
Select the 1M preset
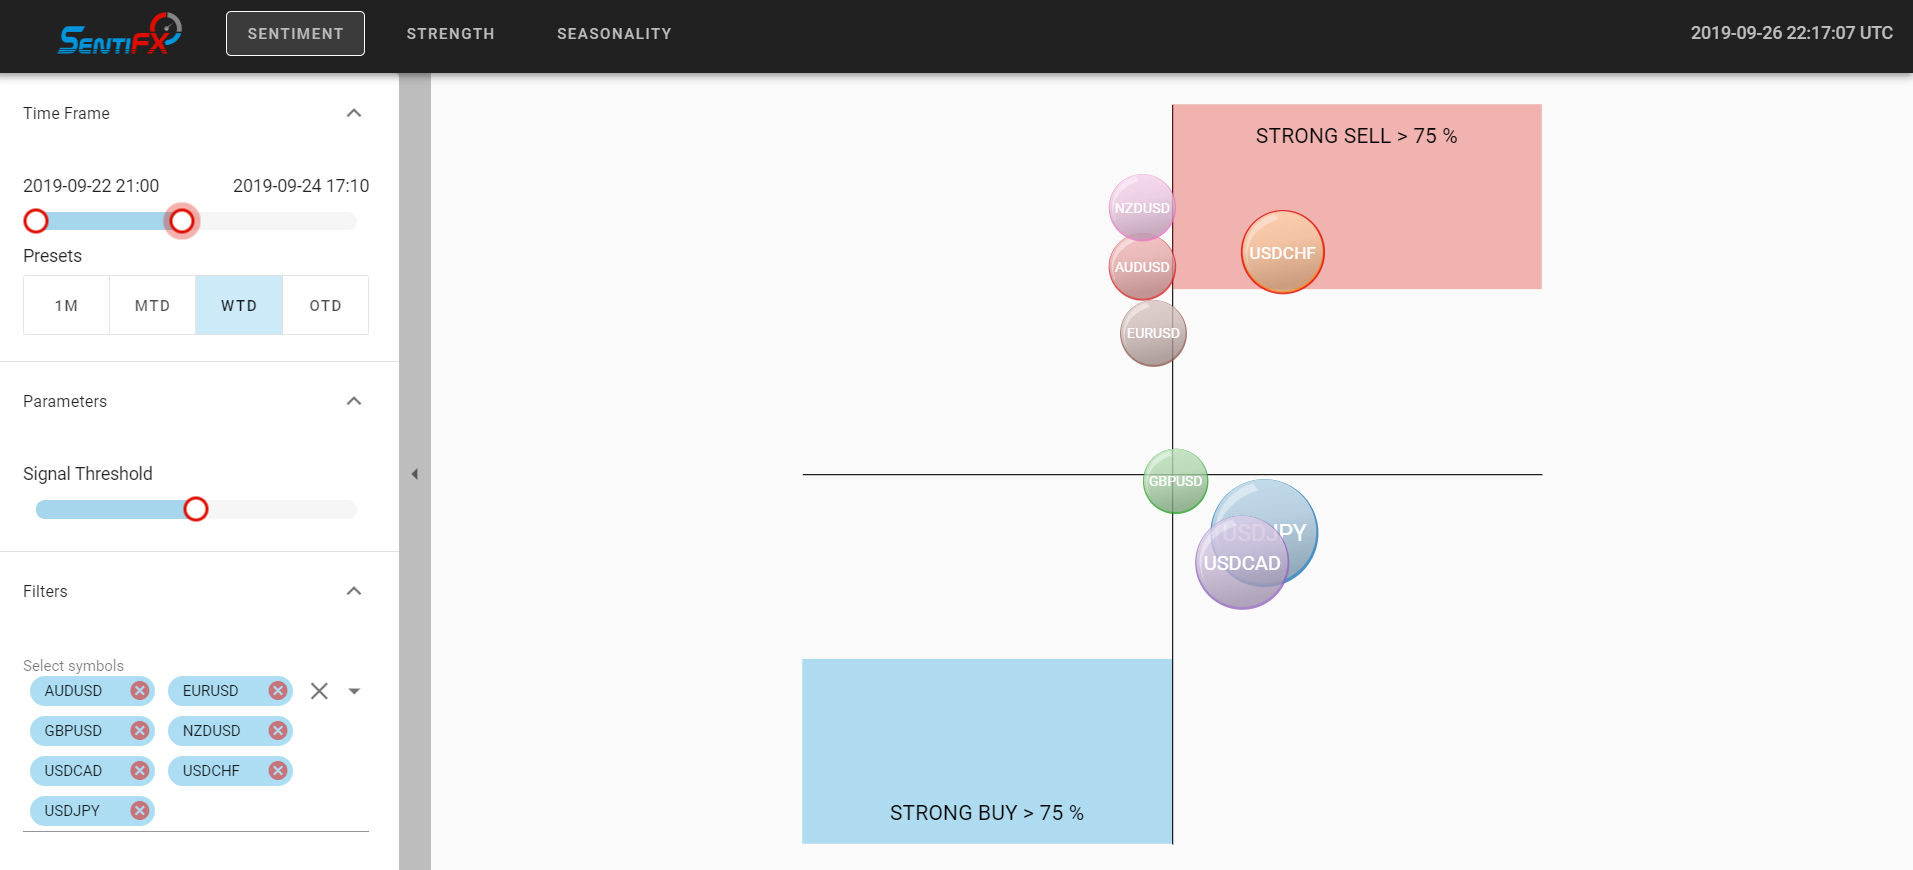(67, 305)
